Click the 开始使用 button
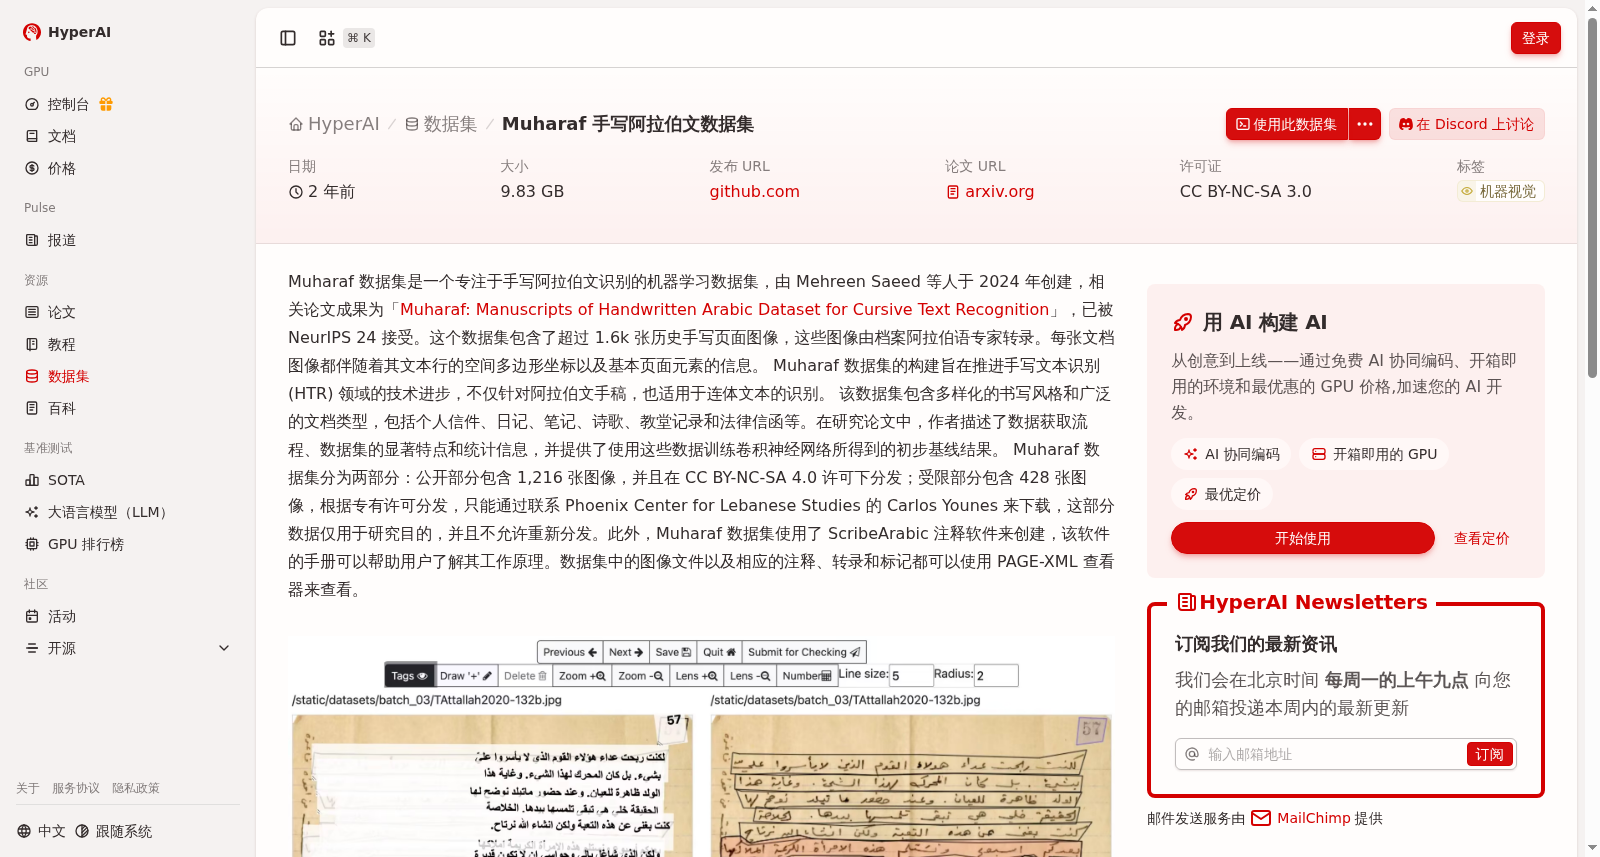The height and width of the screenshot is (857, 1600). click(x=1303, y=538)
